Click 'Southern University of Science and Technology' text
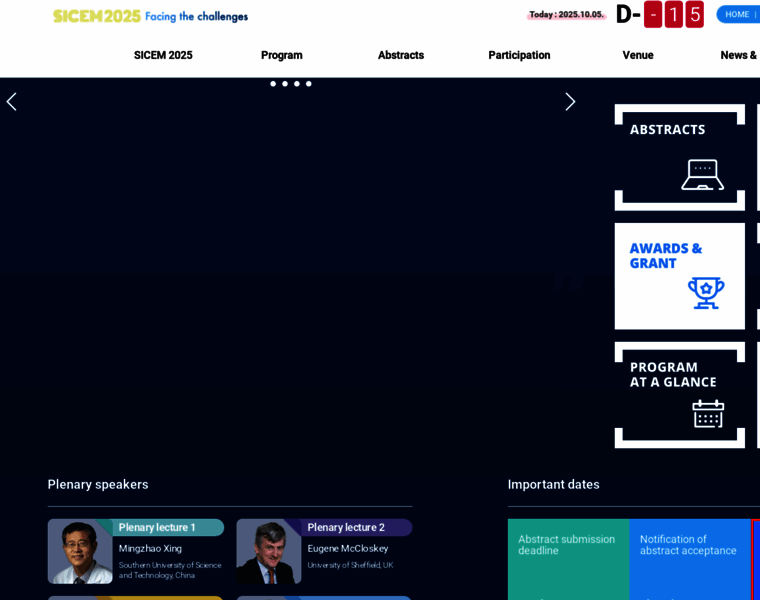Screen dimensions: 760x600 (170, 570)
